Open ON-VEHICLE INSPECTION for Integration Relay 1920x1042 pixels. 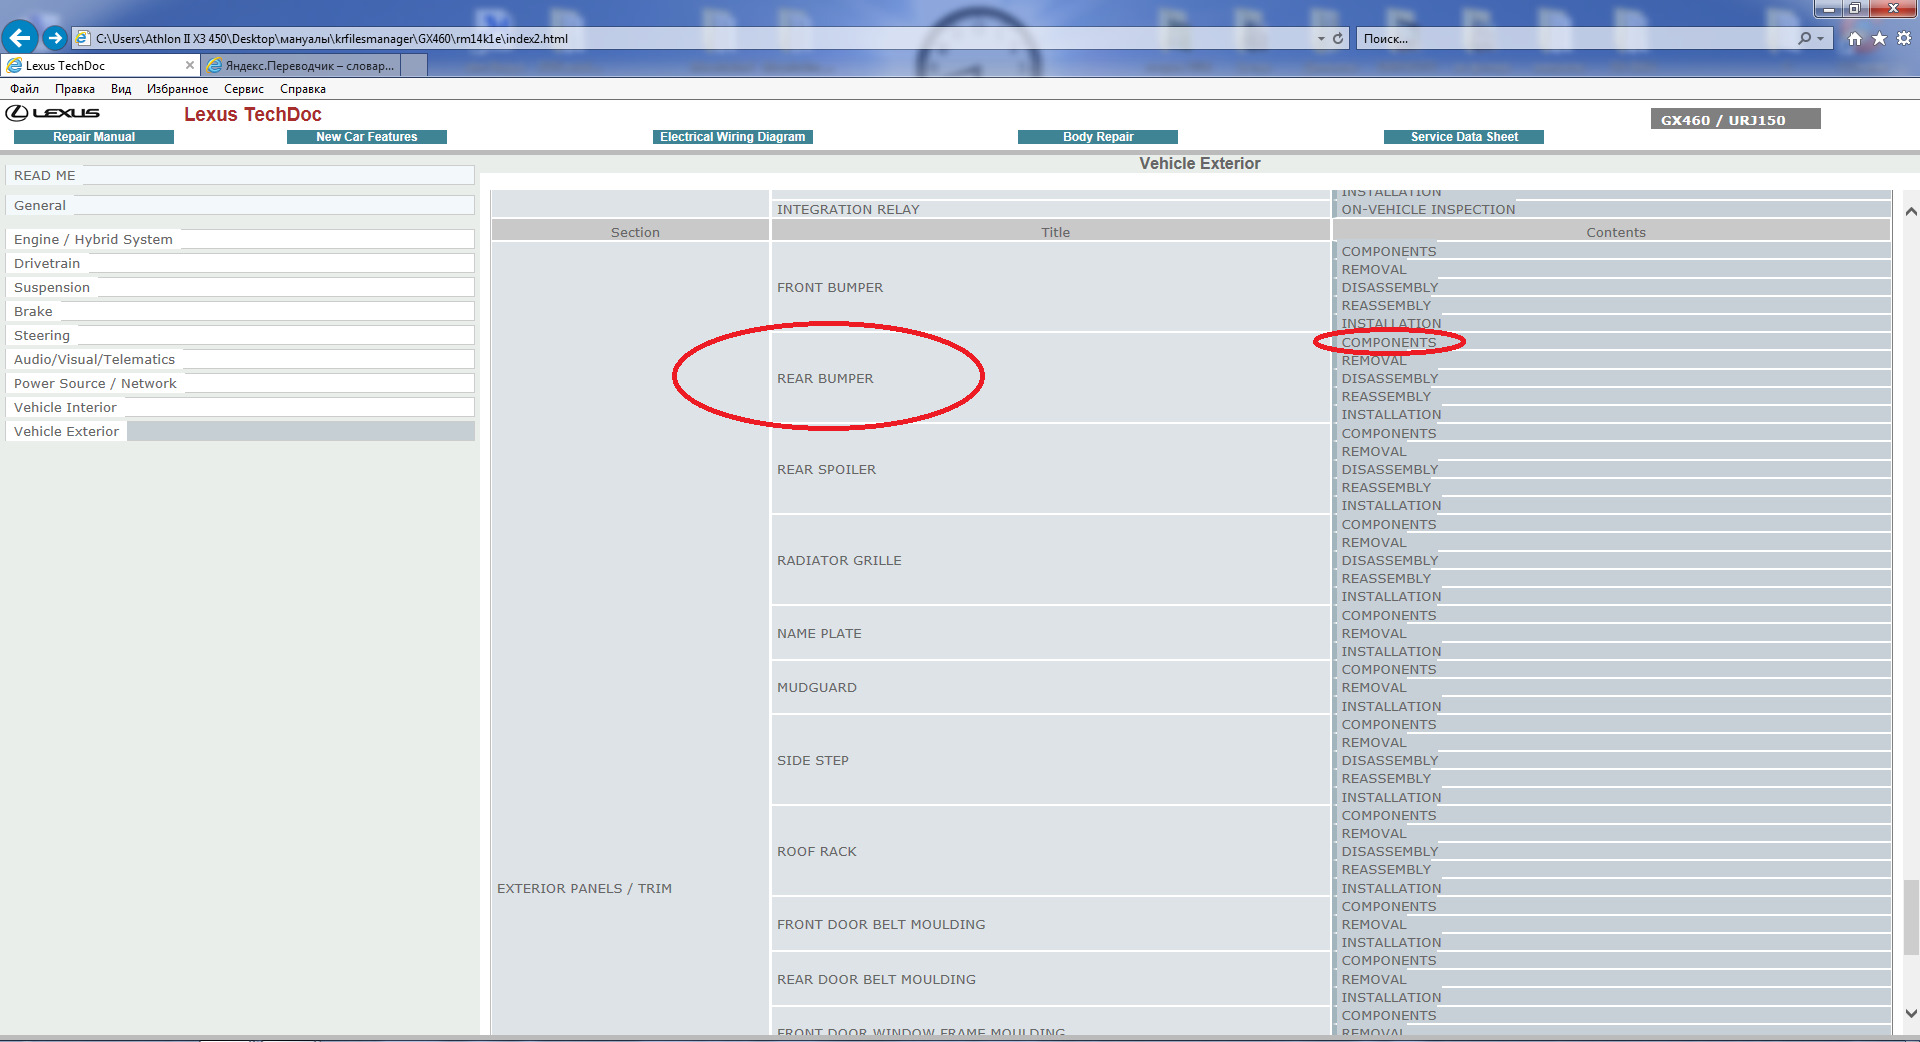[x=1428, y=210]
